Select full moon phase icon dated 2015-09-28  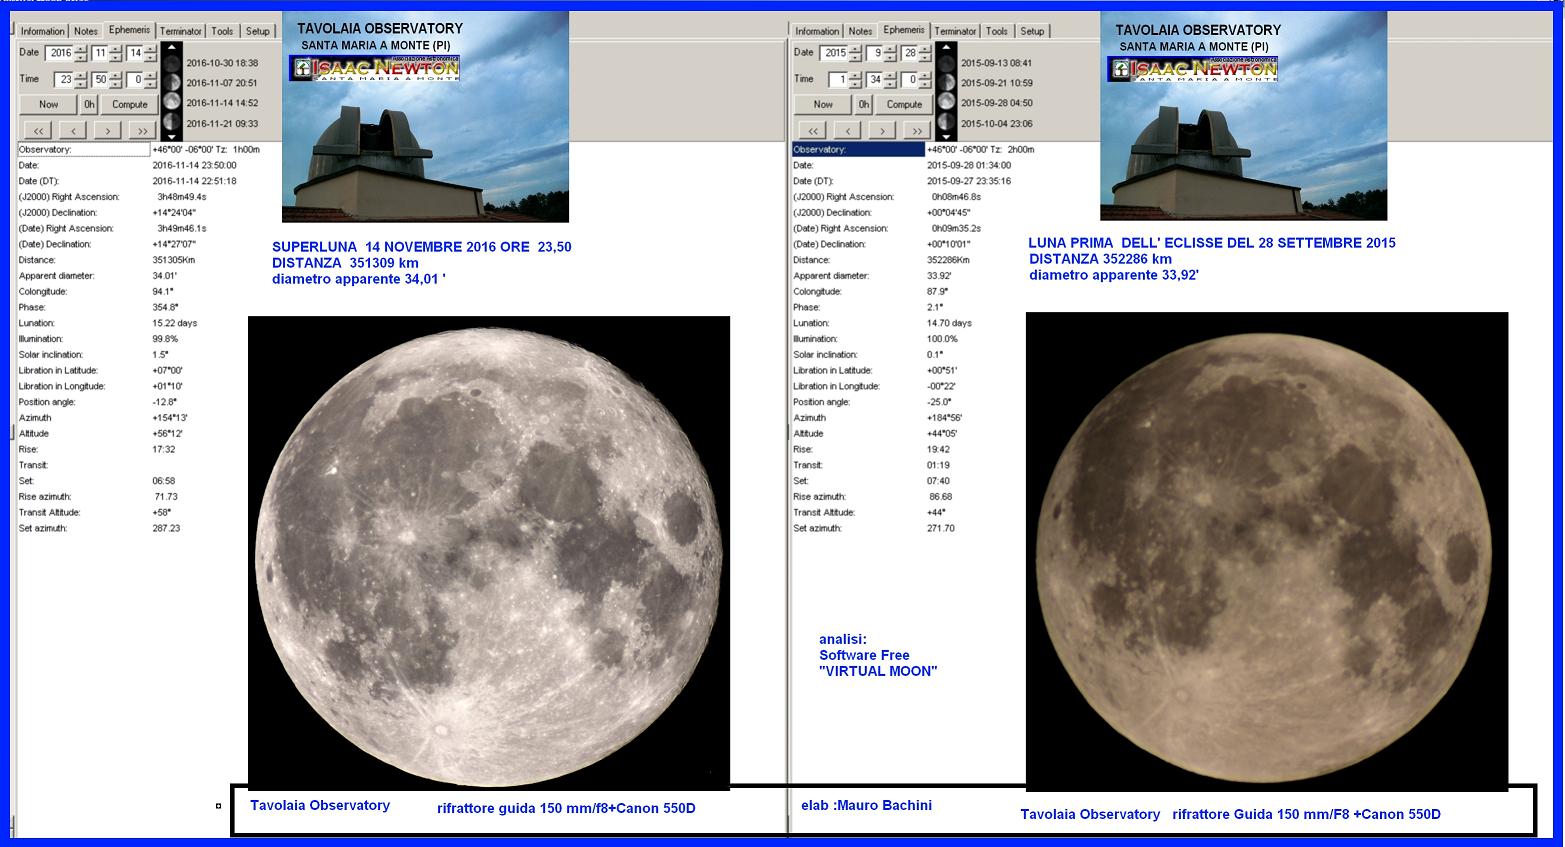(946, 101)
